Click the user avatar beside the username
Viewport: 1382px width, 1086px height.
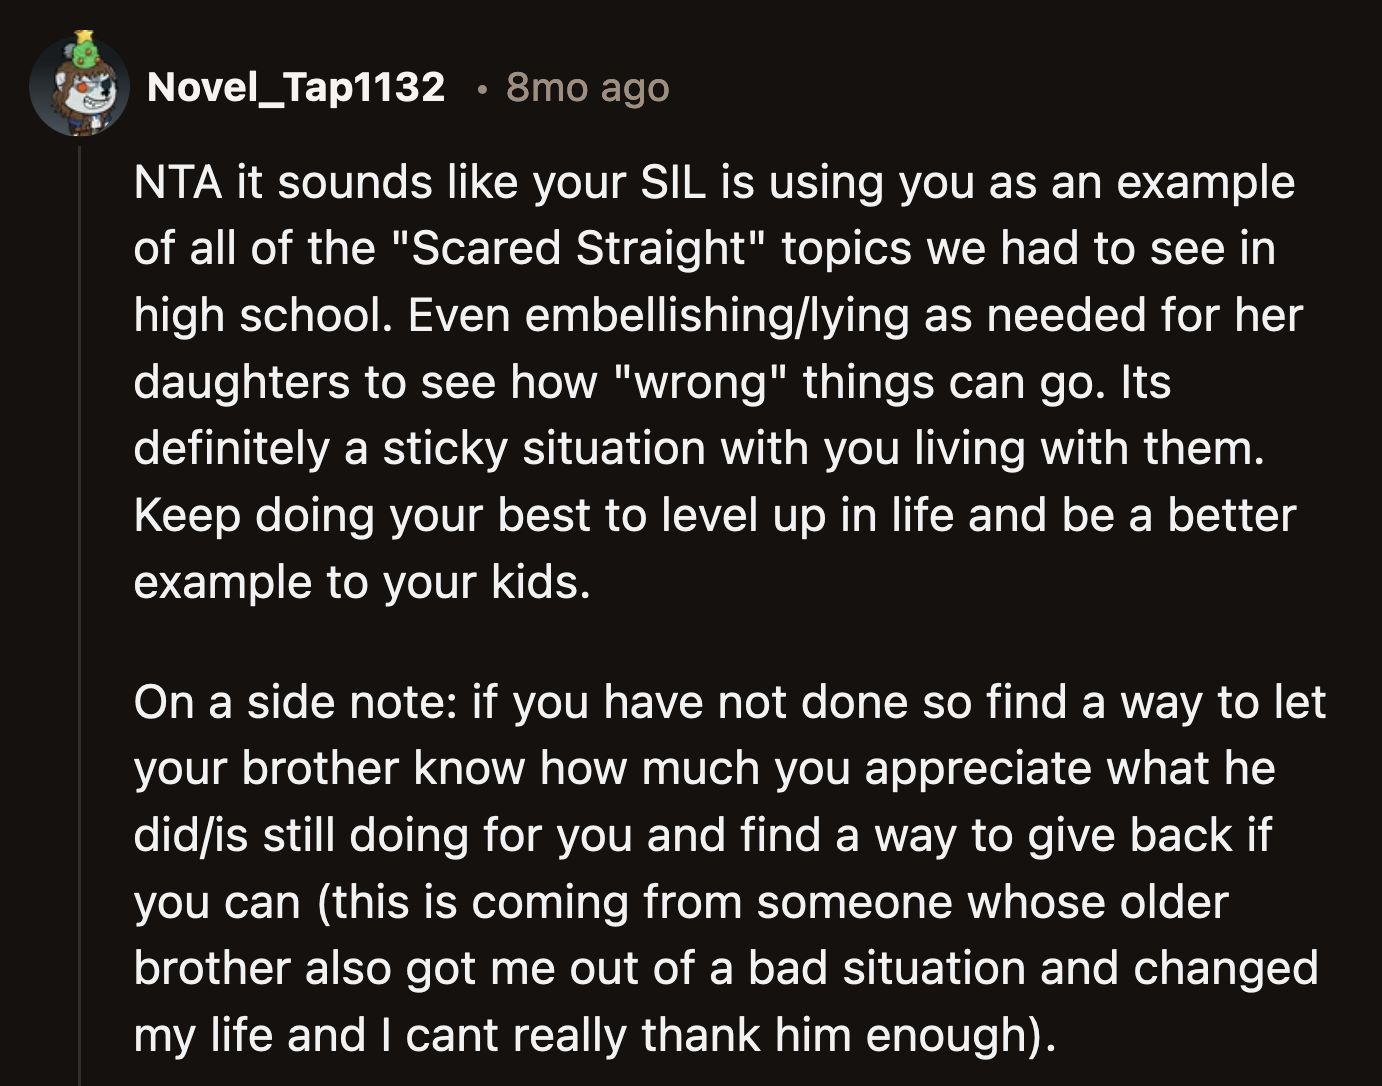(80, 85)
